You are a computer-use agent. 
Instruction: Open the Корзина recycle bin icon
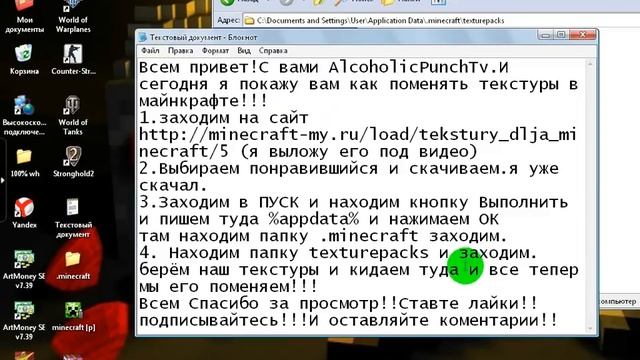click(x=24, y=60)
